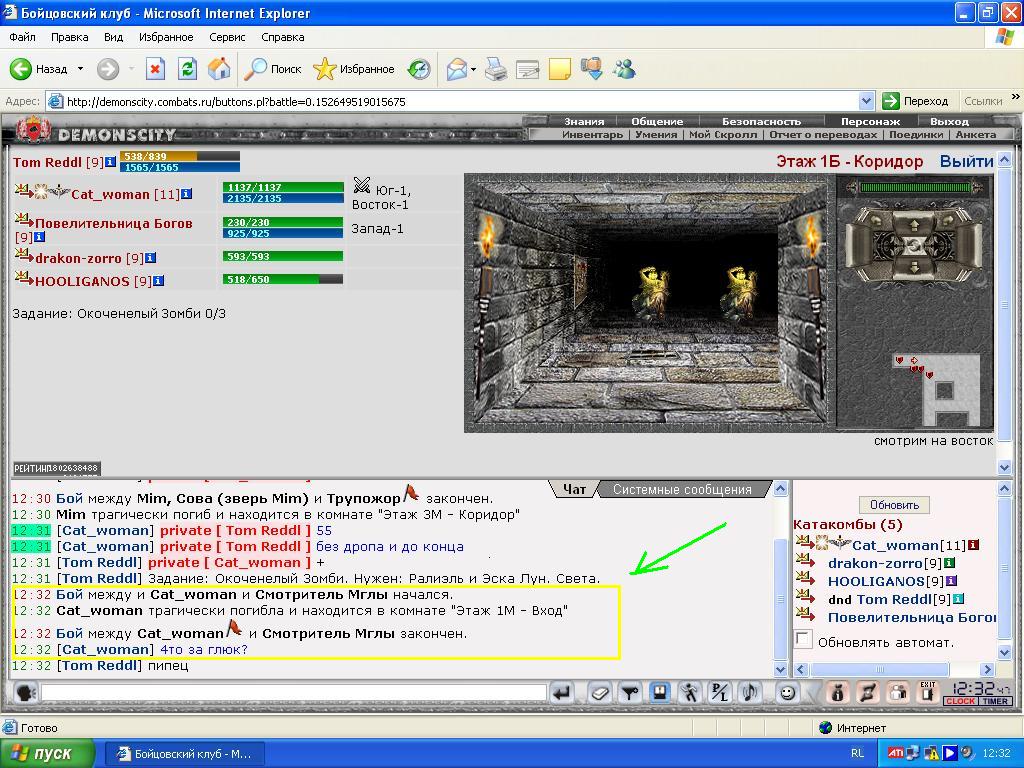Click the EXIT door icon
Viewport: 1024px width, 768px height.
tap(928, 692)
